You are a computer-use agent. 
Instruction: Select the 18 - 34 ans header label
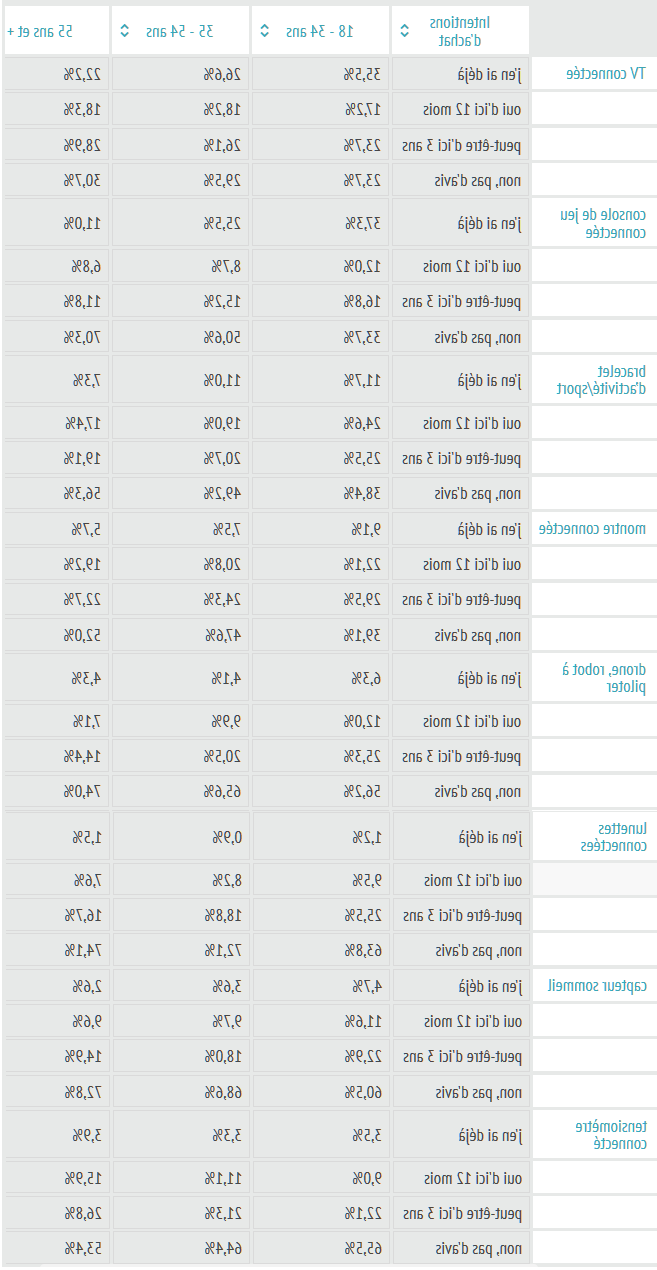pos(319,31)
